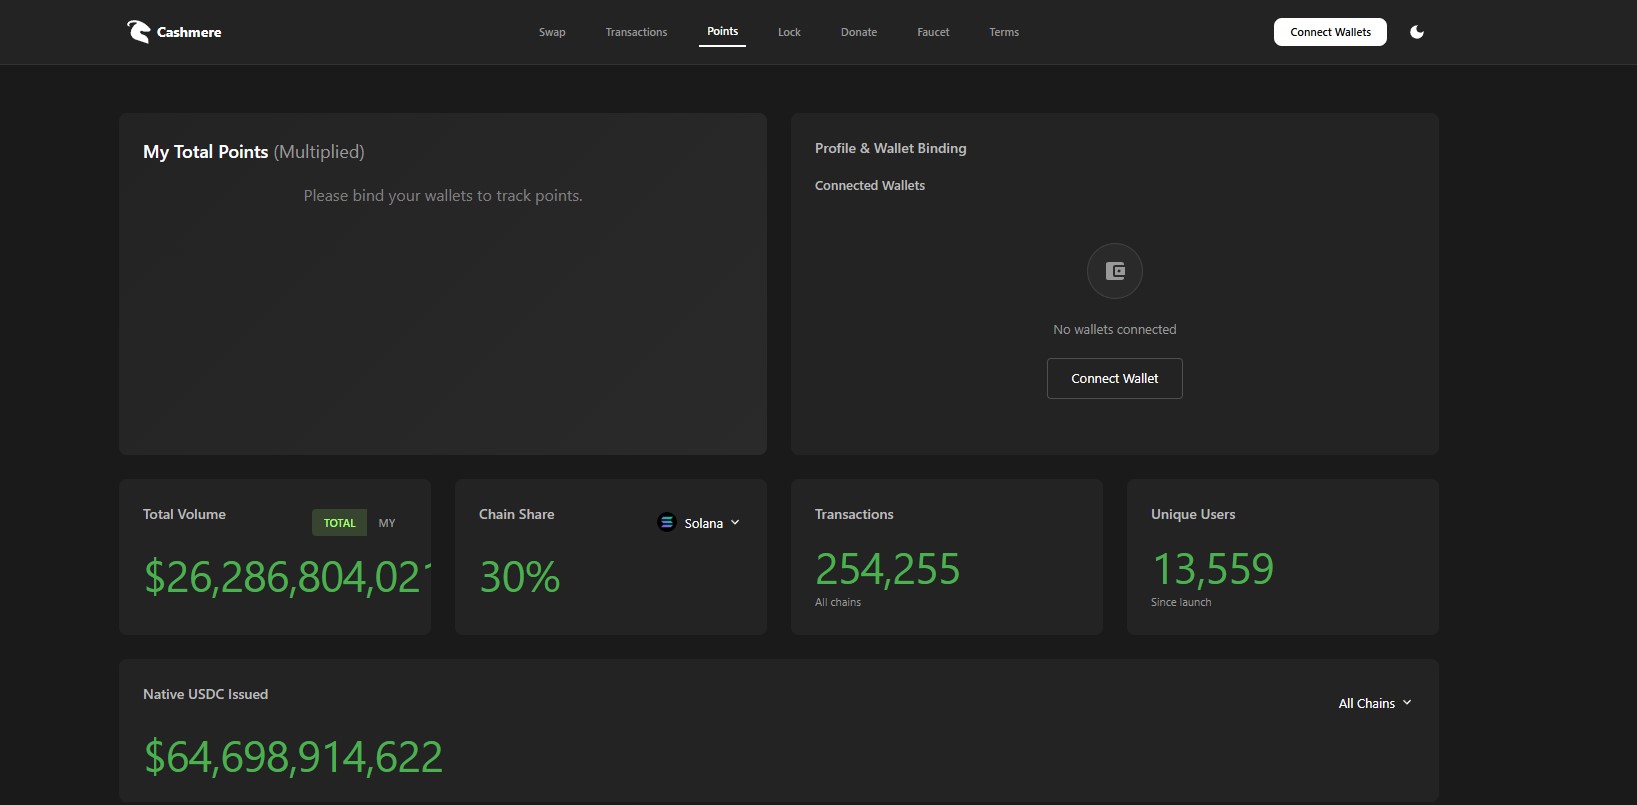This screenshot has width=1637, height=805.
Task: Click the wallet icon in Connected Wallets
Action: point(1114,271)
